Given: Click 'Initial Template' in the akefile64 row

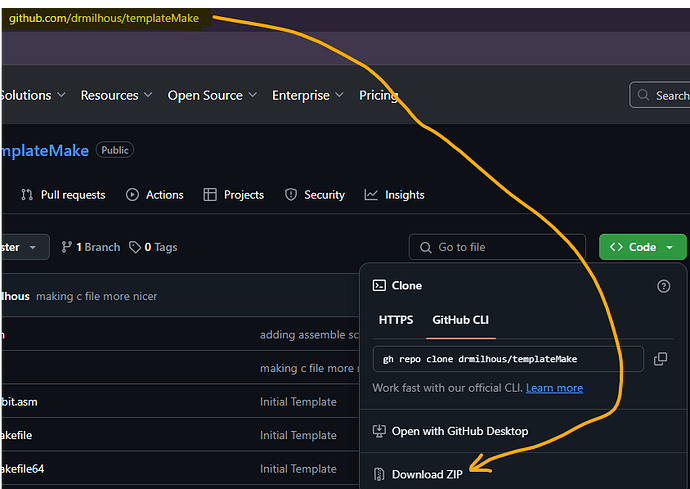Looking at the screenshot, I should [x=298, y=469].
